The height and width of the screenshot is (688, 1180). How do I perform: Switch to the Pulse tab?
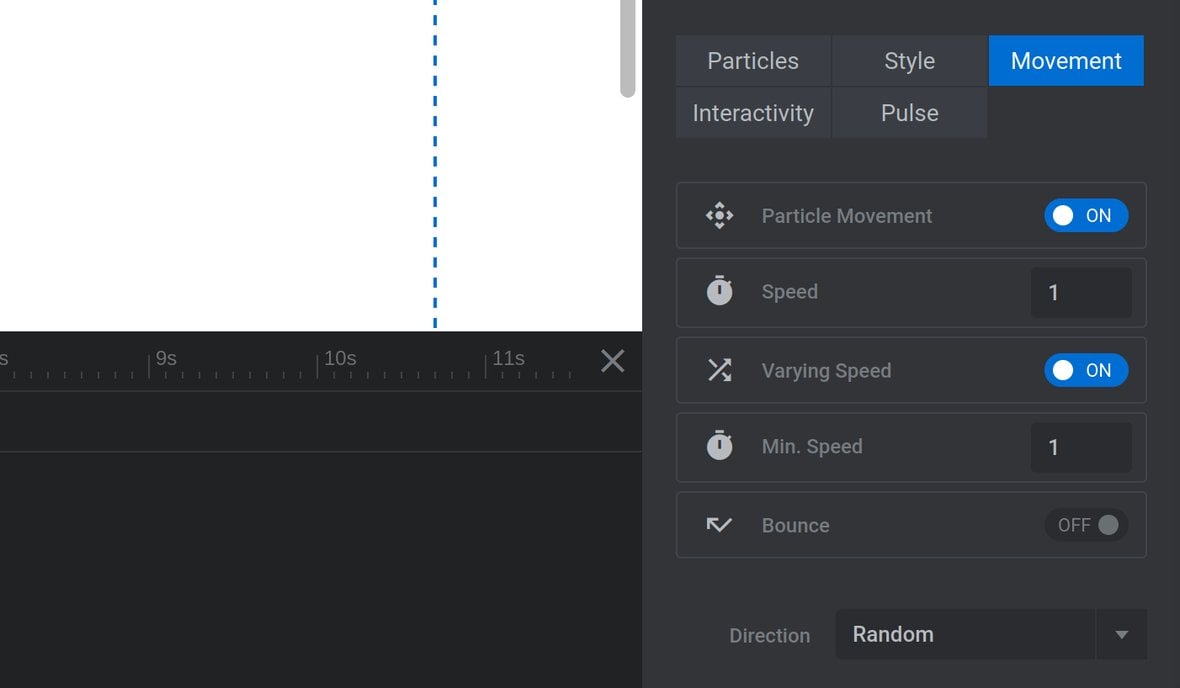point(910,113)
